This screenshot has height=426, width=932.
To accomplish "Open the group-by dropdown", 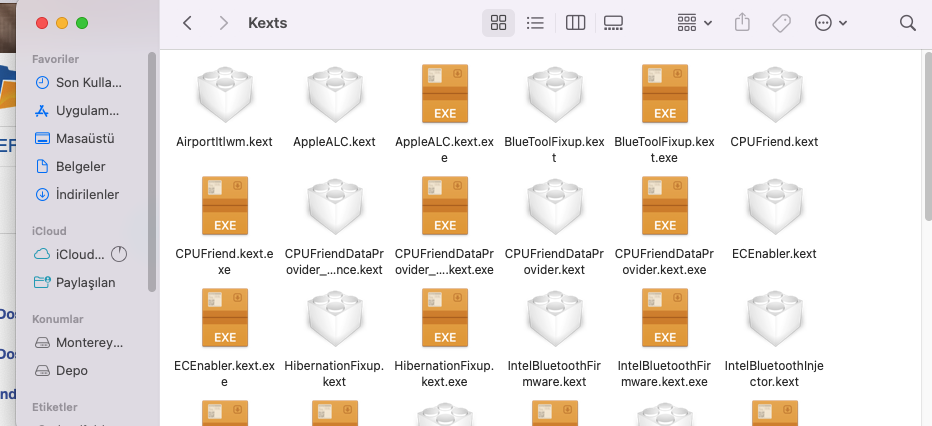I will tap(694, 23).
